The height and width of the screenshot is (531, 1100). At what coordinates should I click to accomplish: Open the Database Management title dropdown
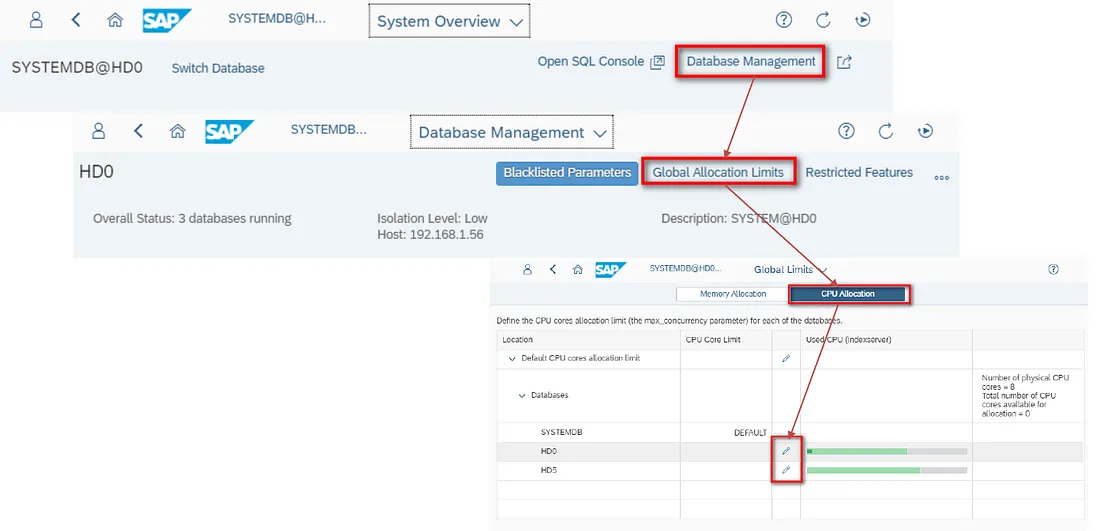coord(511,133)
